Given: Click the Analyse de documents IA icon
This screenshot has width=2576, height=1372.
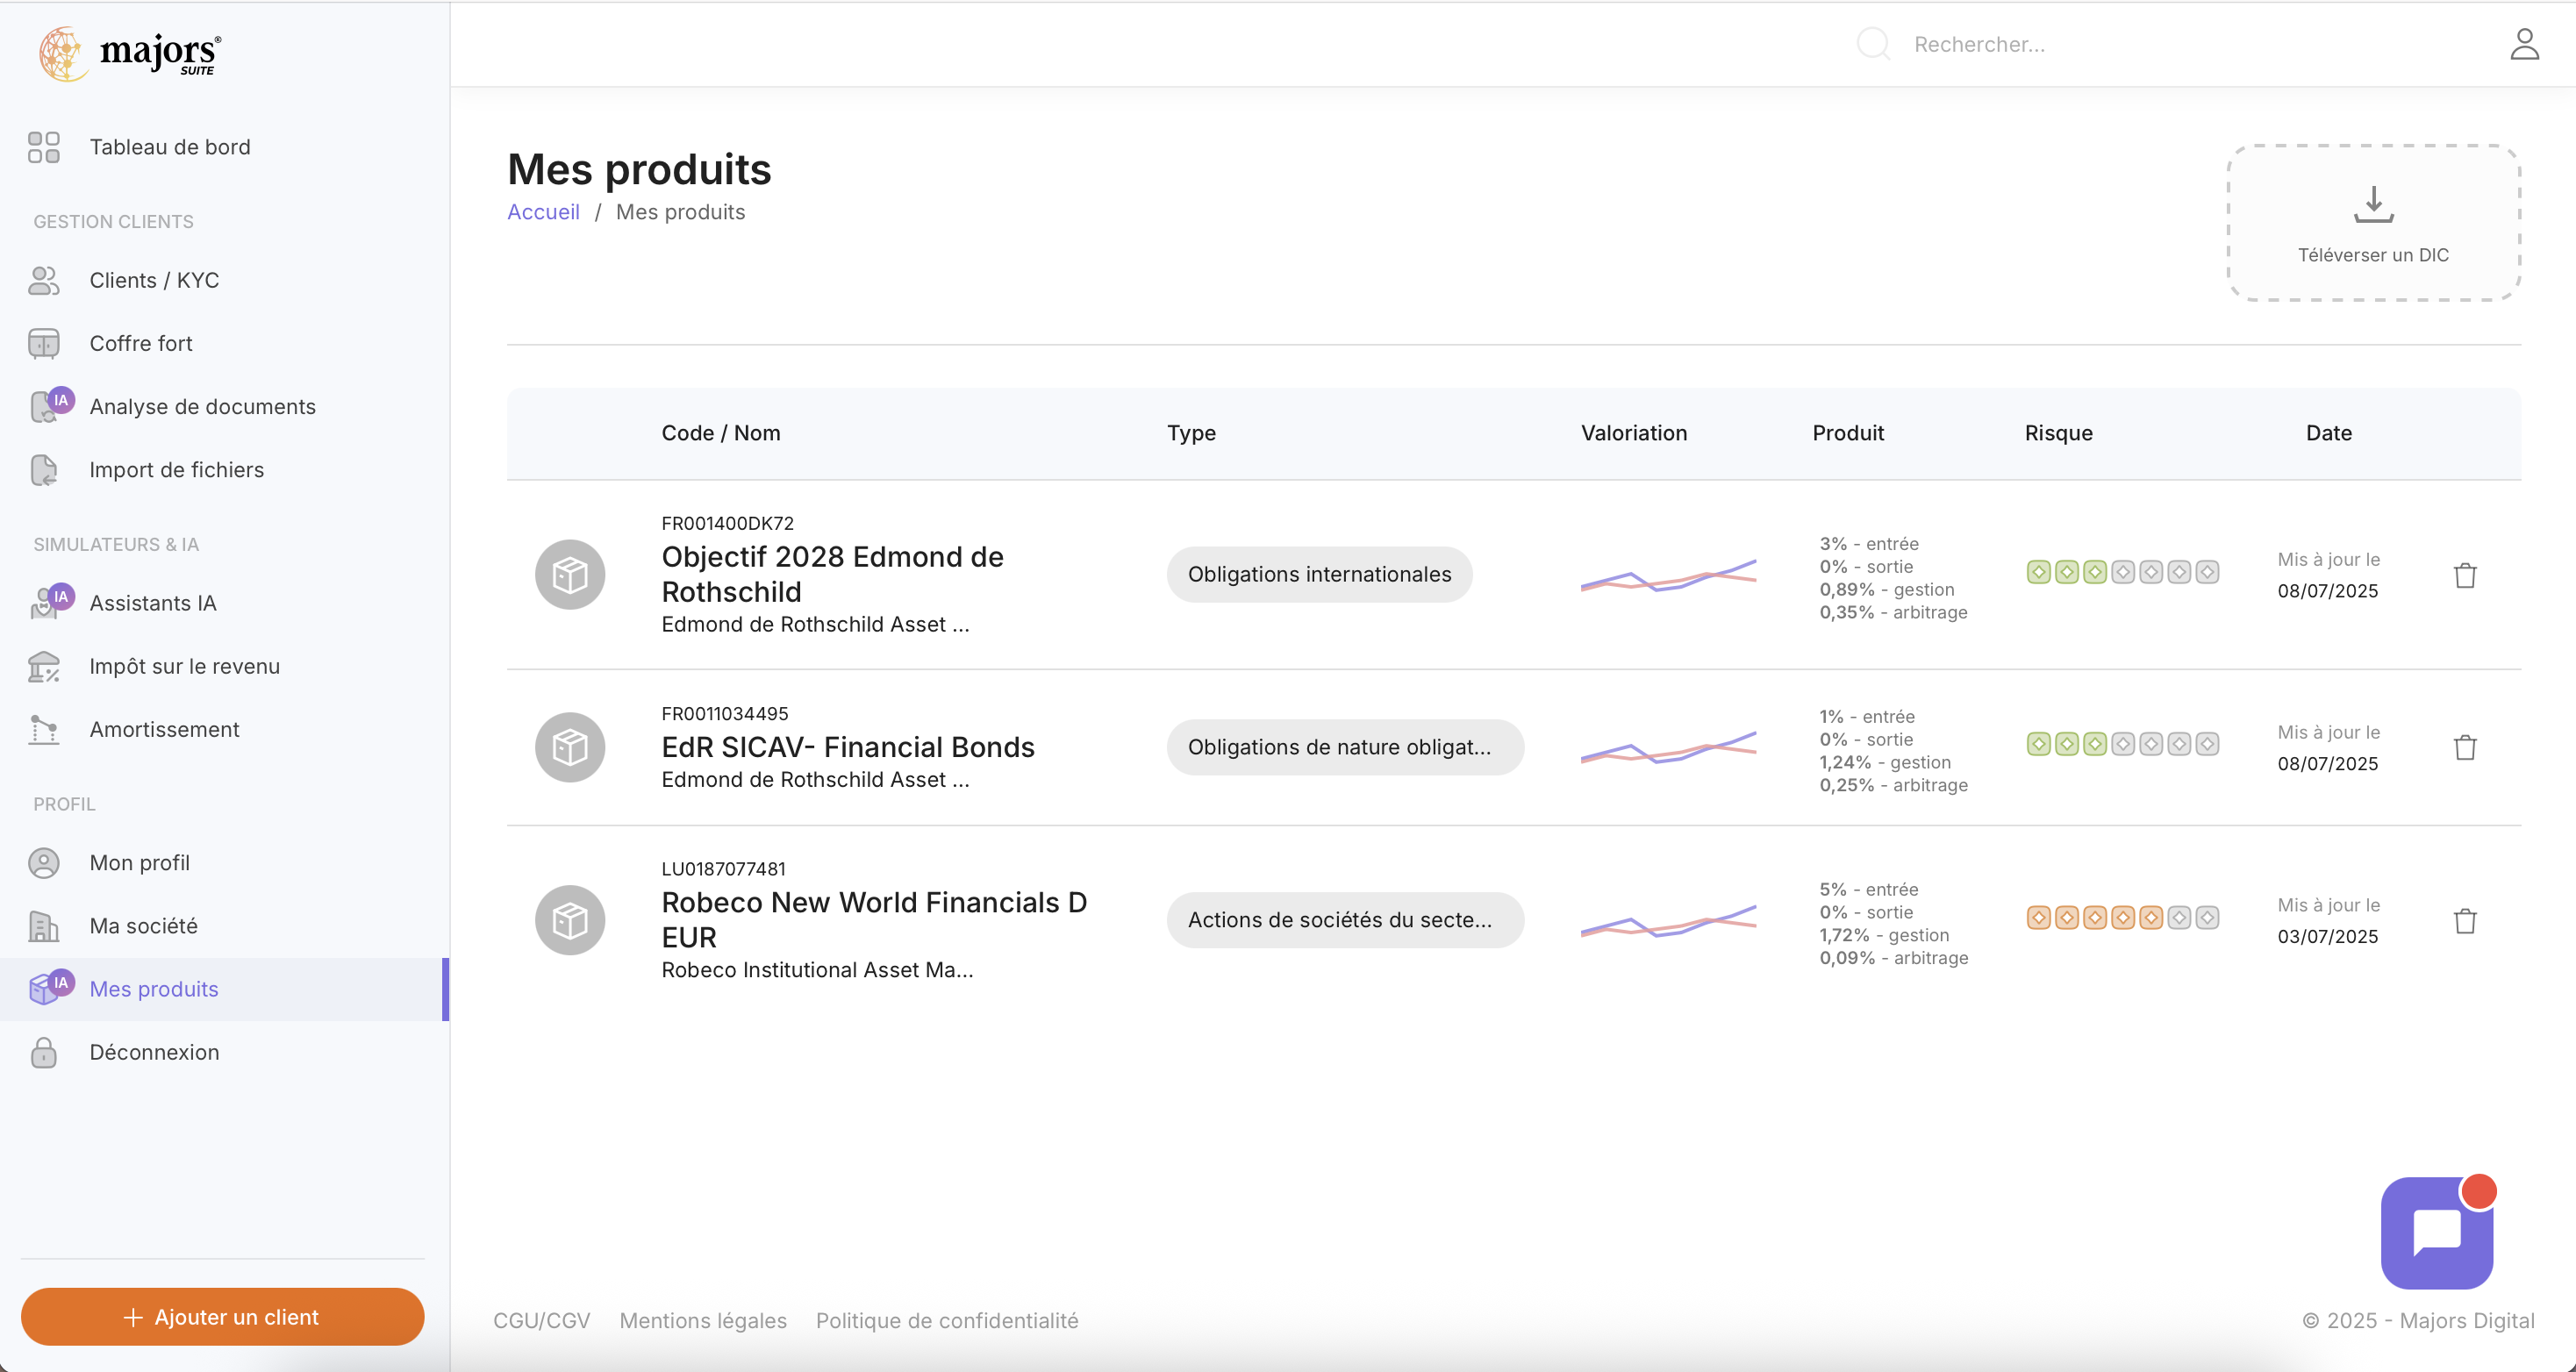Looking at the screenshot, I should click(x=50, y=405).
